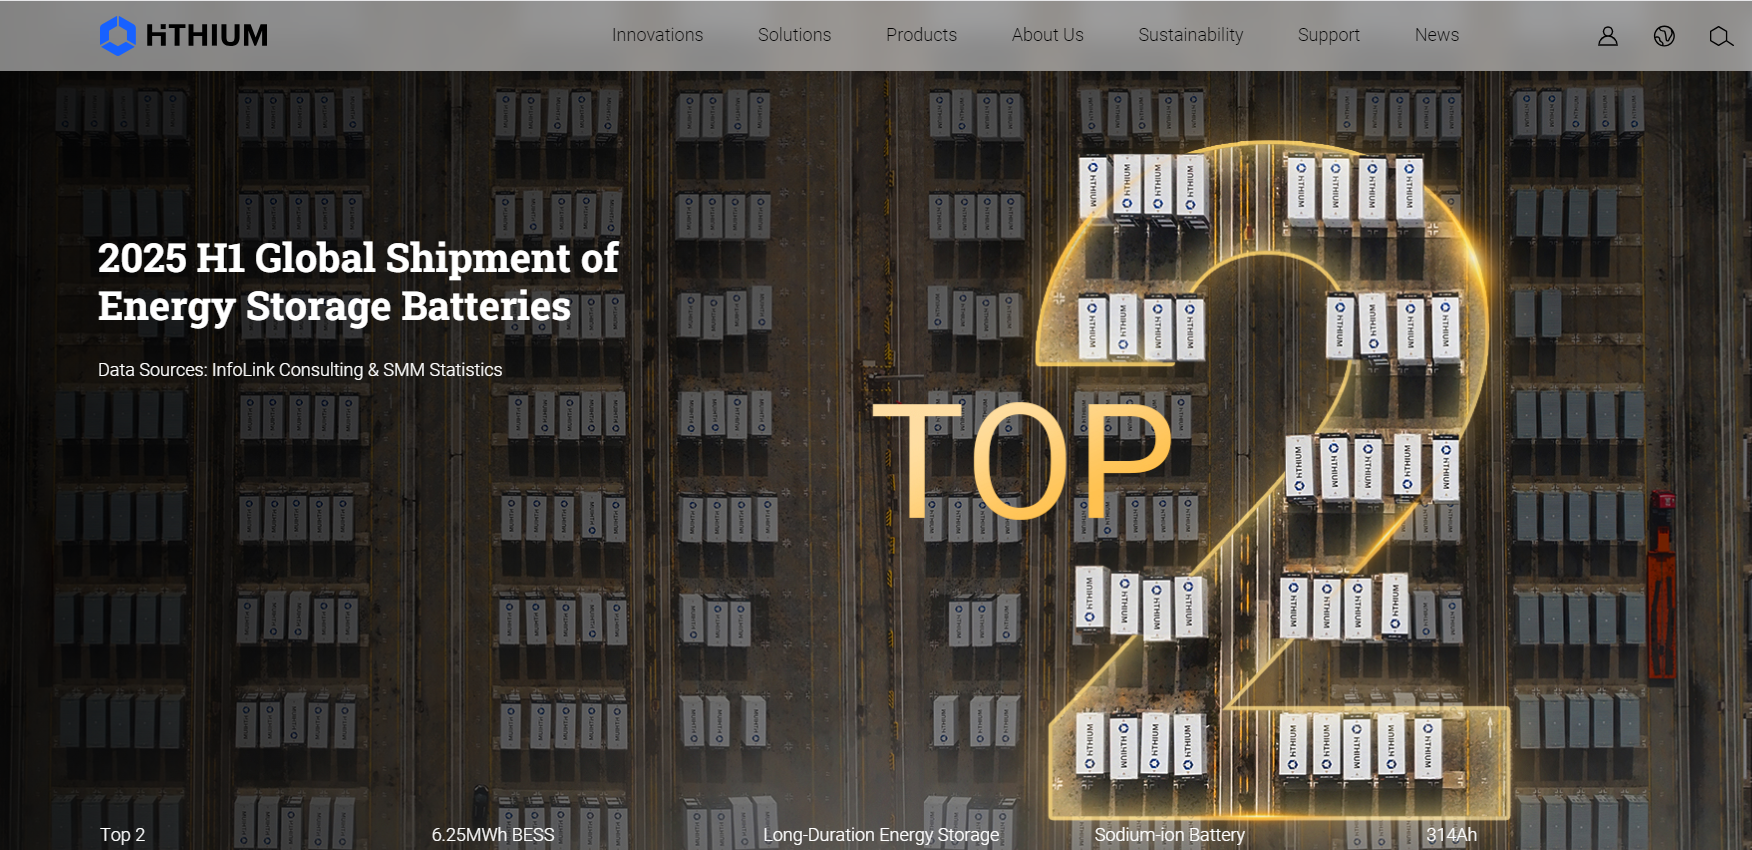Viewport: 1752px width, 850px height.
Task: Open the Innovations menu
Action: click(657, 35)
